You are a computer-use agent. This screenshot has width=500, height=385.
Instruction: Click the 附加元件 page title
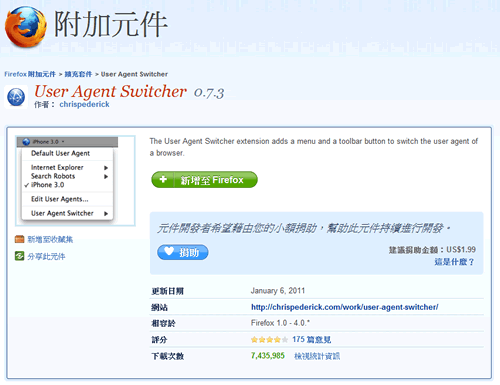coord(111,25)
